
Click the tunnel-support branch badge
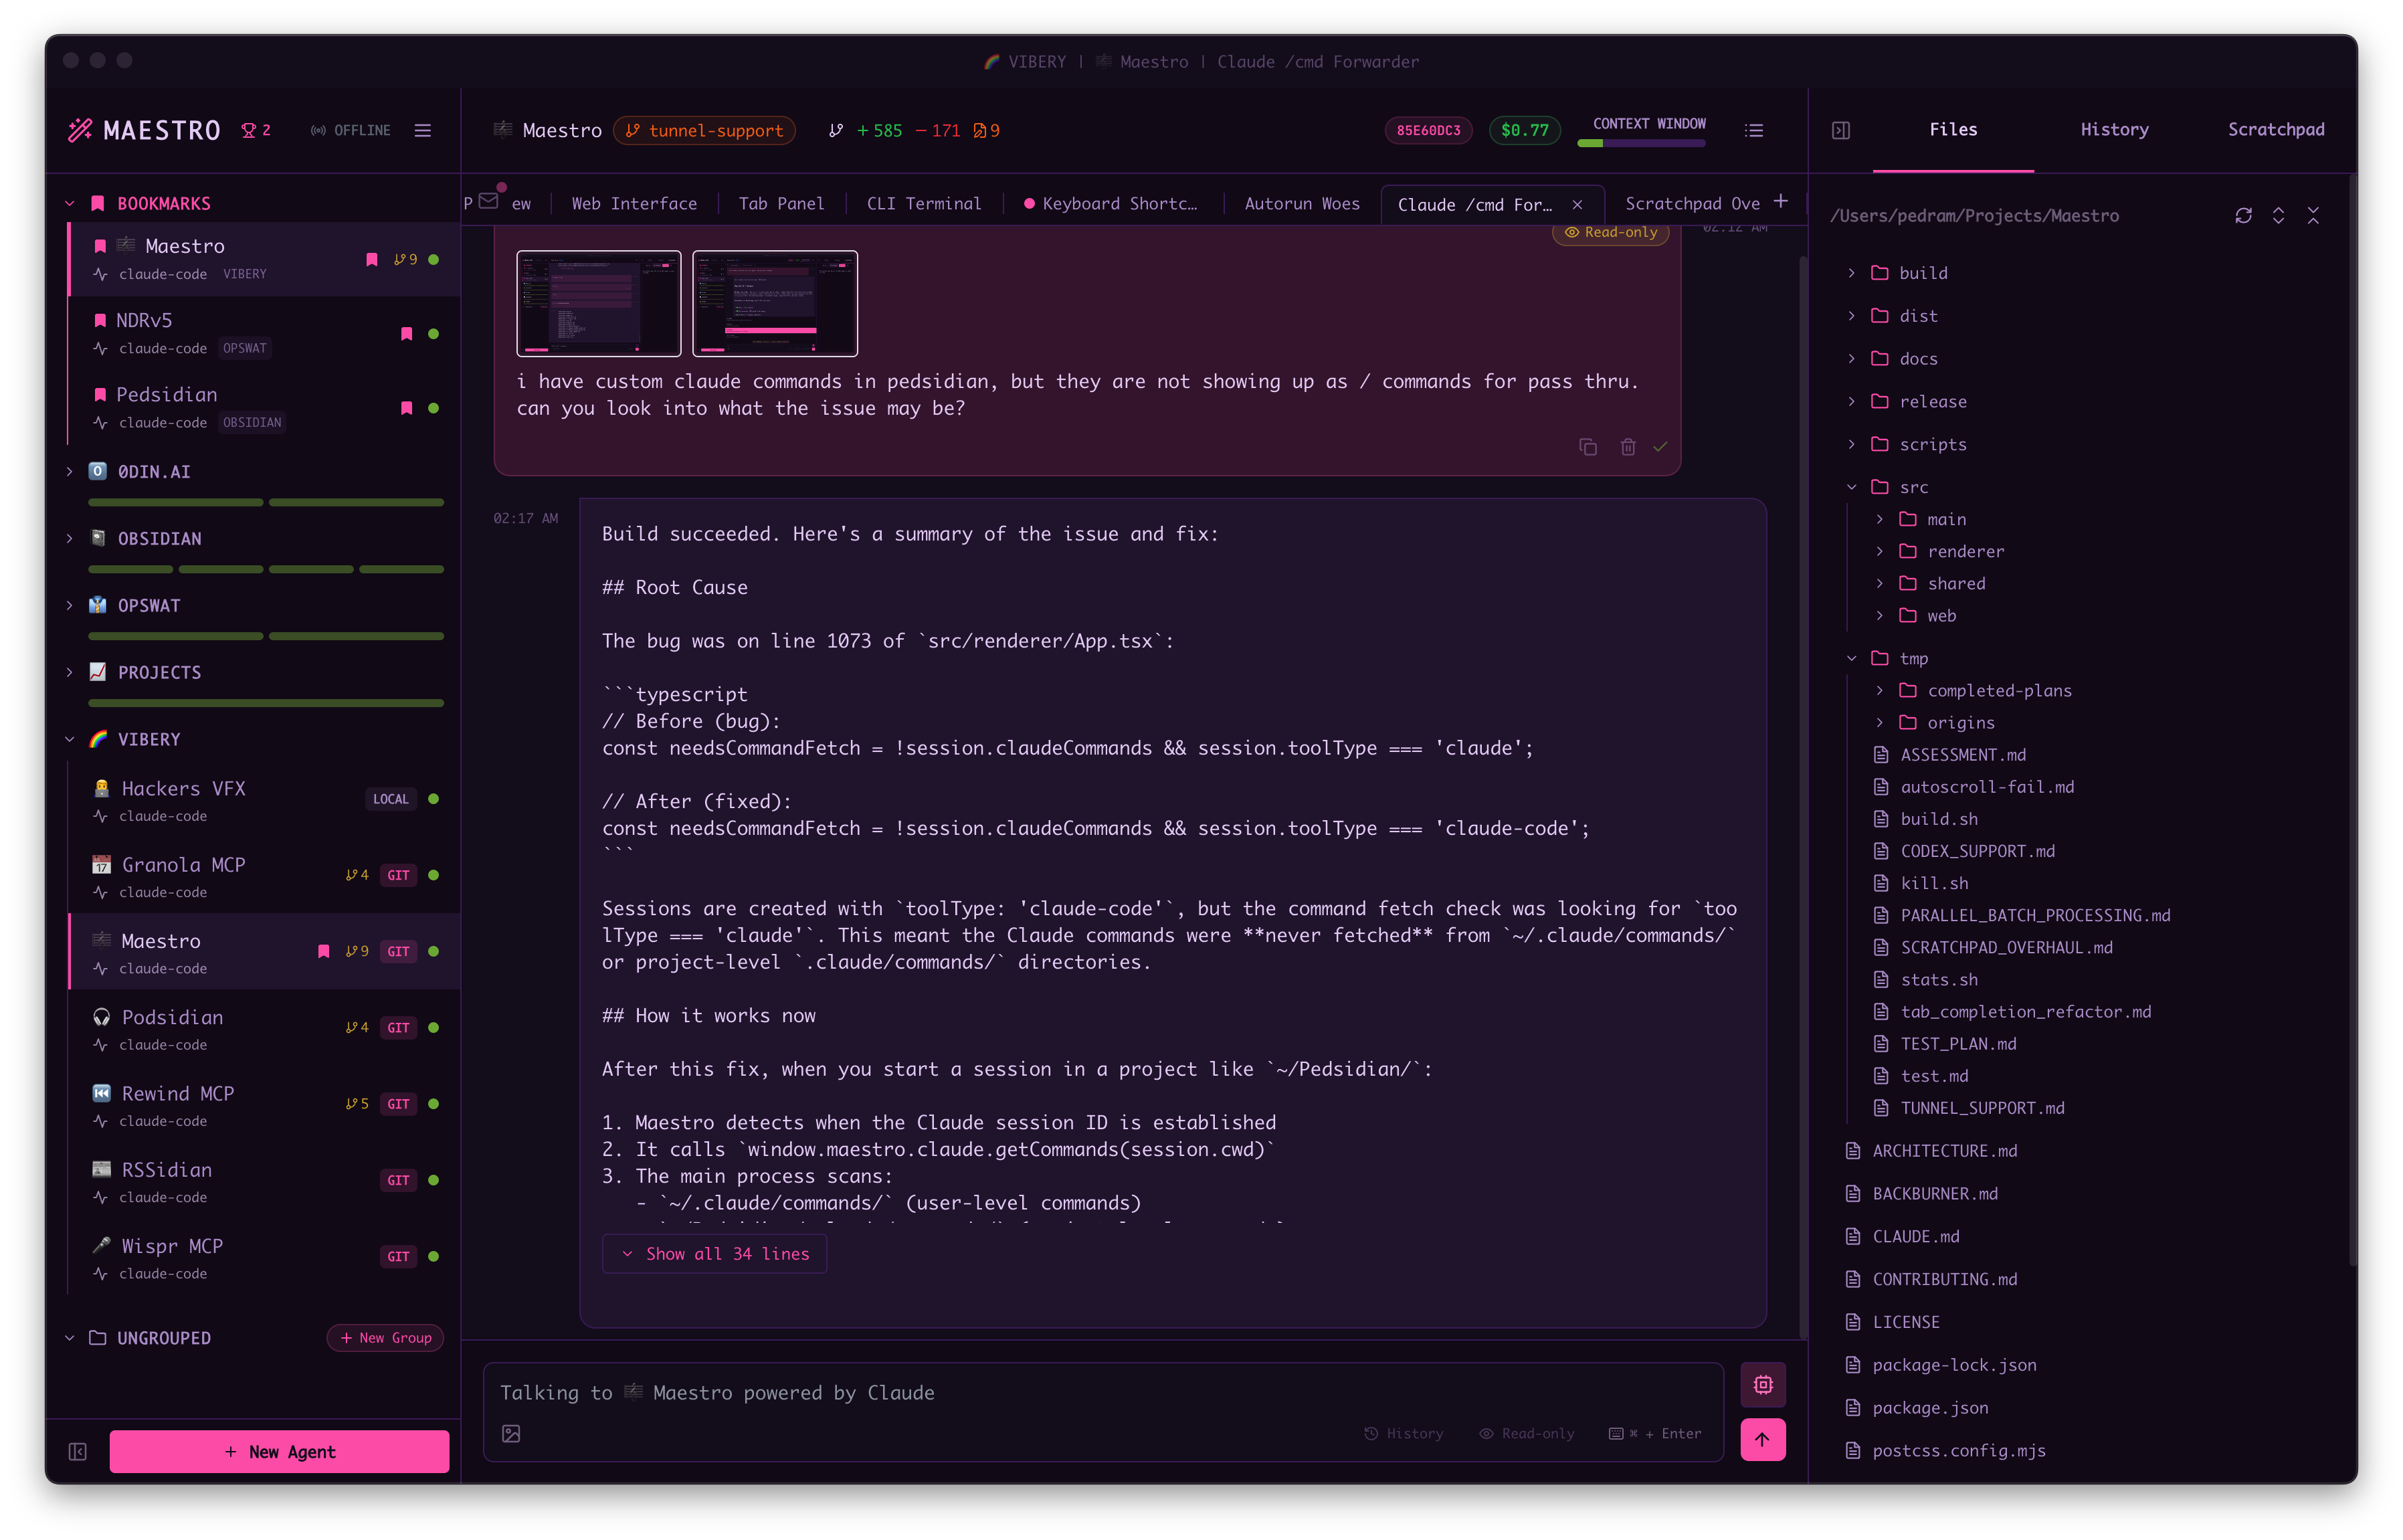pyautogui.click(x=704, y=130)
